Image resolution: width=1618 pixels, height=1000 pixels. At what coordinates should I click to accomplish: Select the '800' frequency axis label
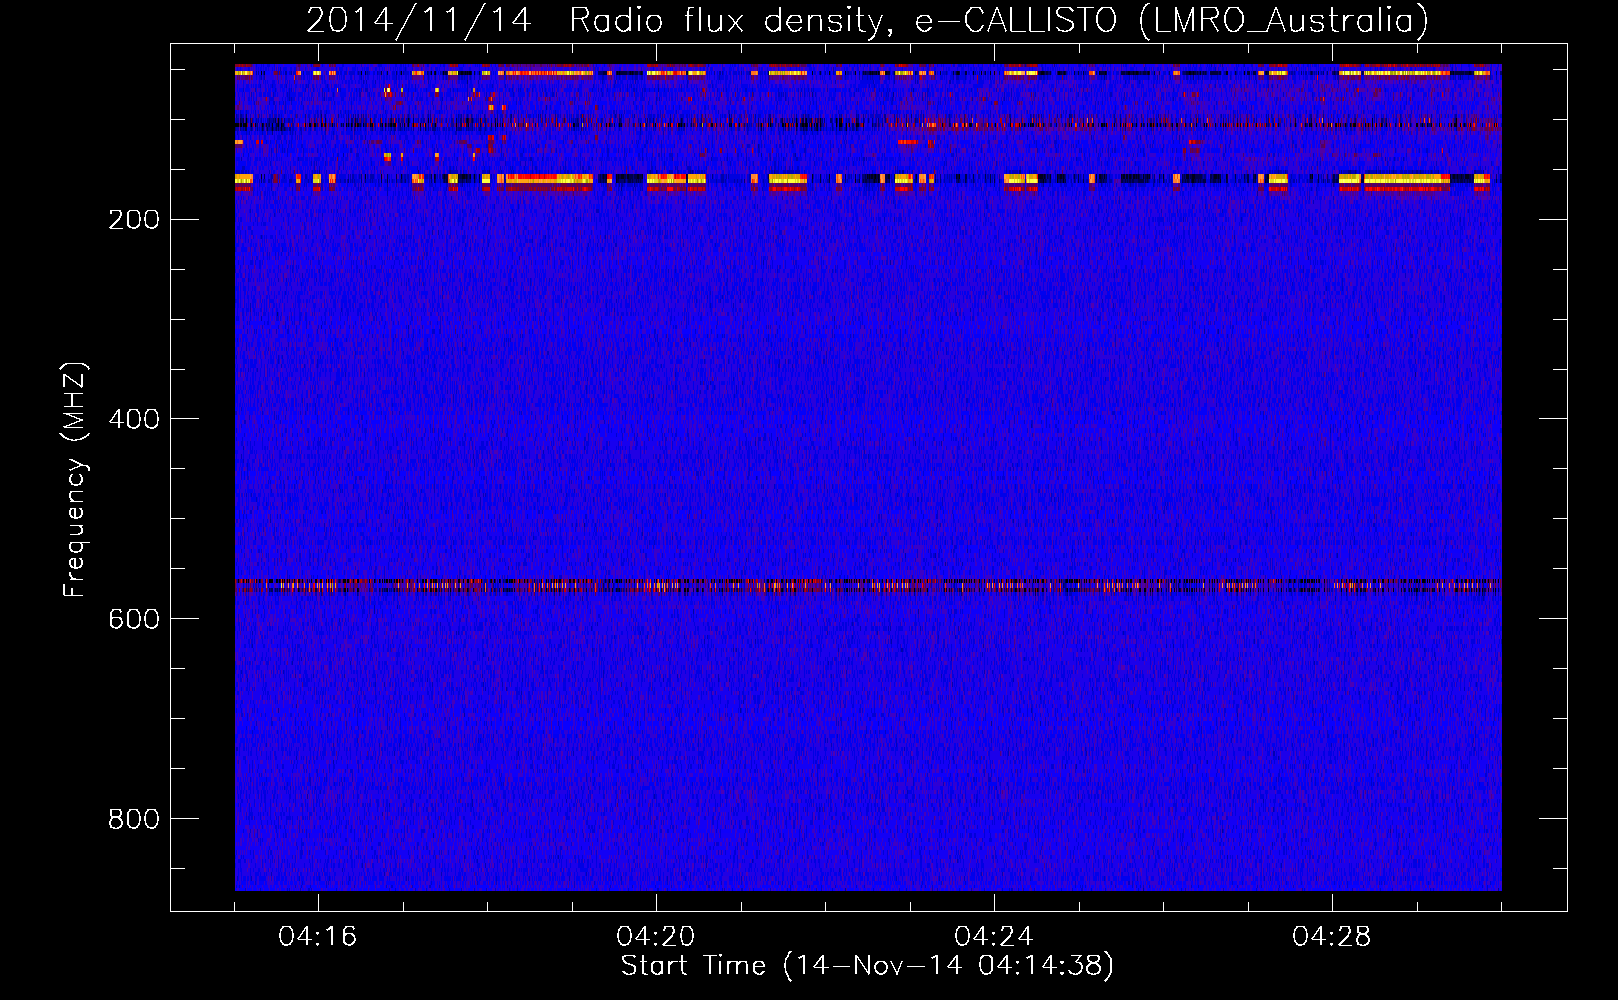(134, 820)
